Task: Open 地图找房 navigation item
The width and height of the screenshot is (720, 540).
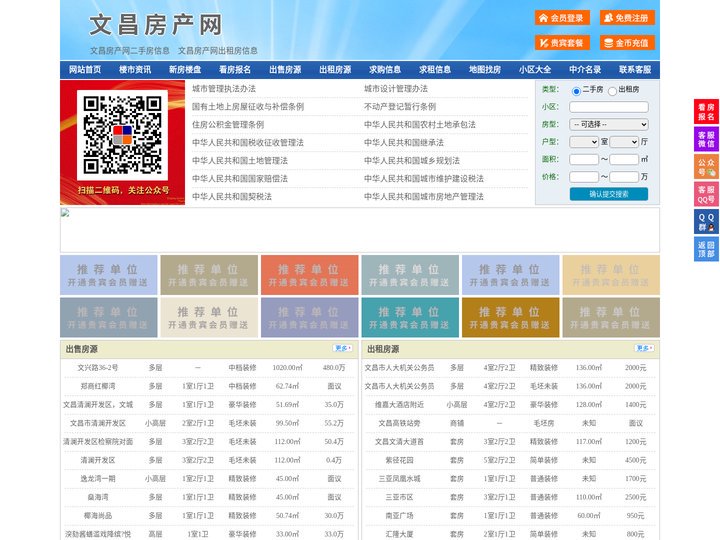Action: [x=485, y=70]
